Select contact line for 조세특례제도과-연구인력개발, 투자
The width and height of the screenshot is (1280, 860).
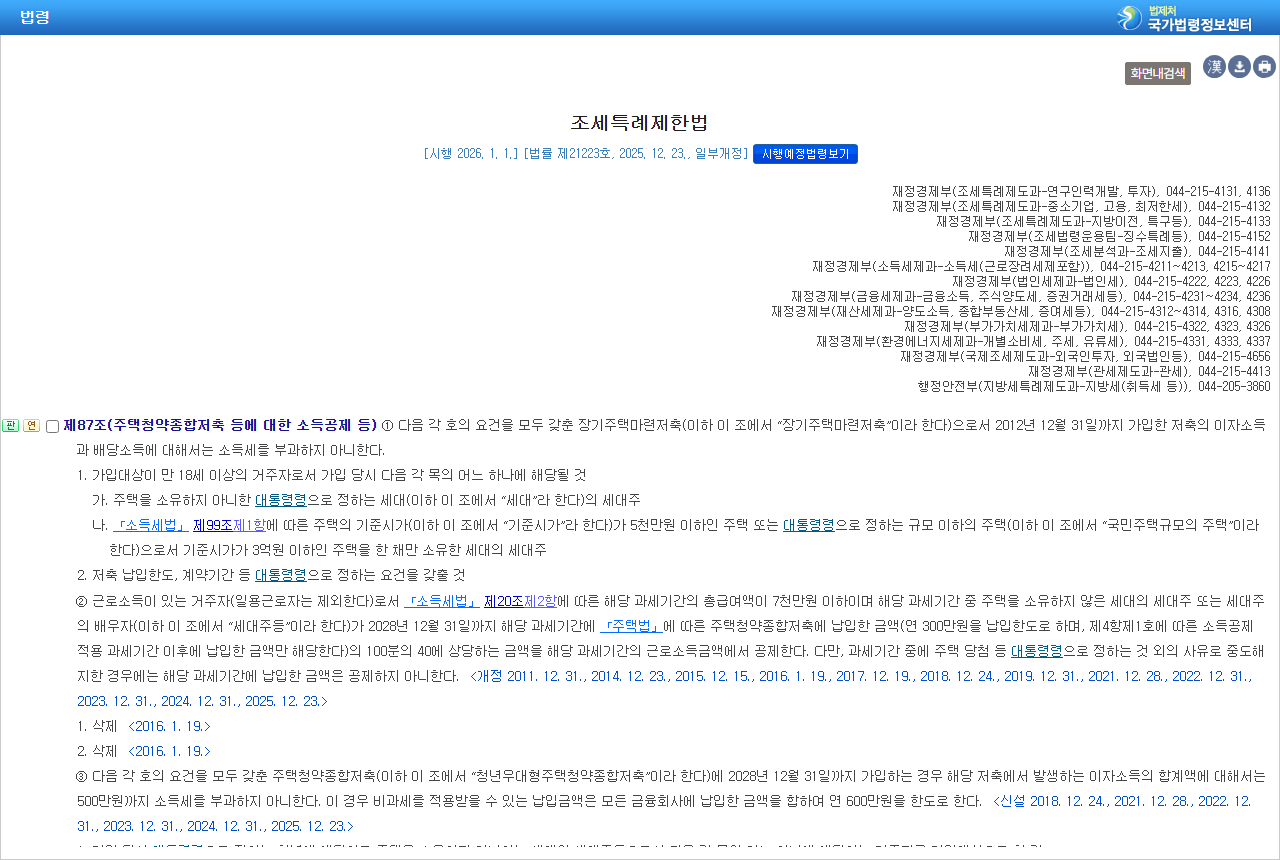pos(1081,191)
